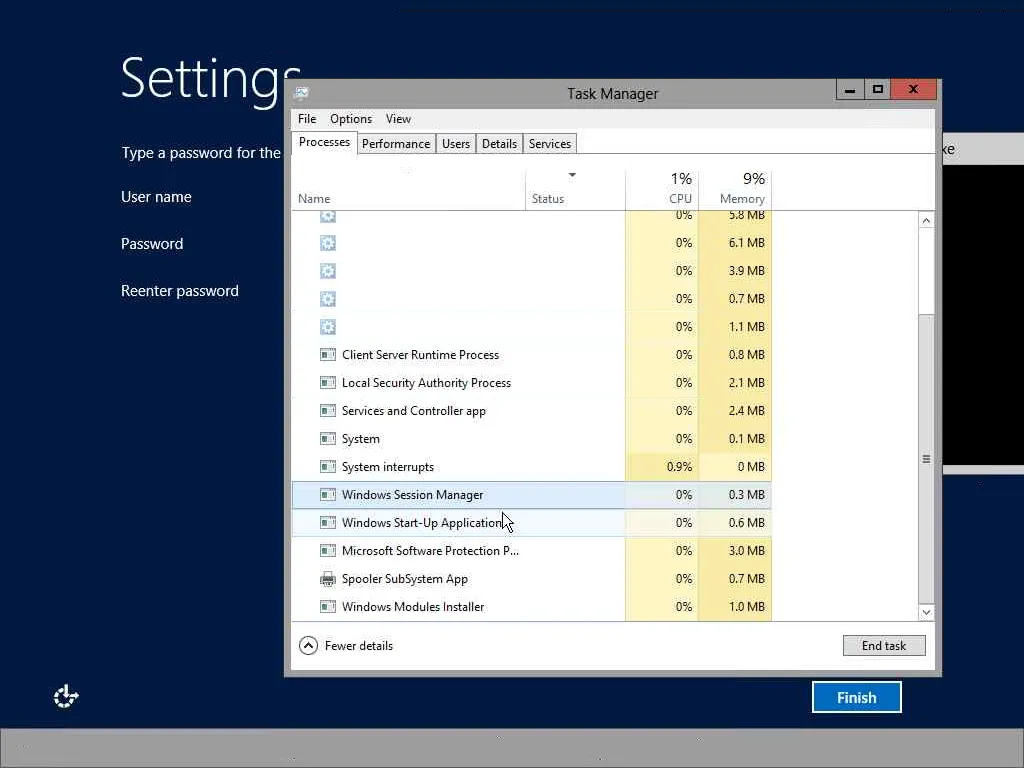
Task: Click the Windows Modules Installer icon
Action: pyautogui.click(x=328, y=607)
